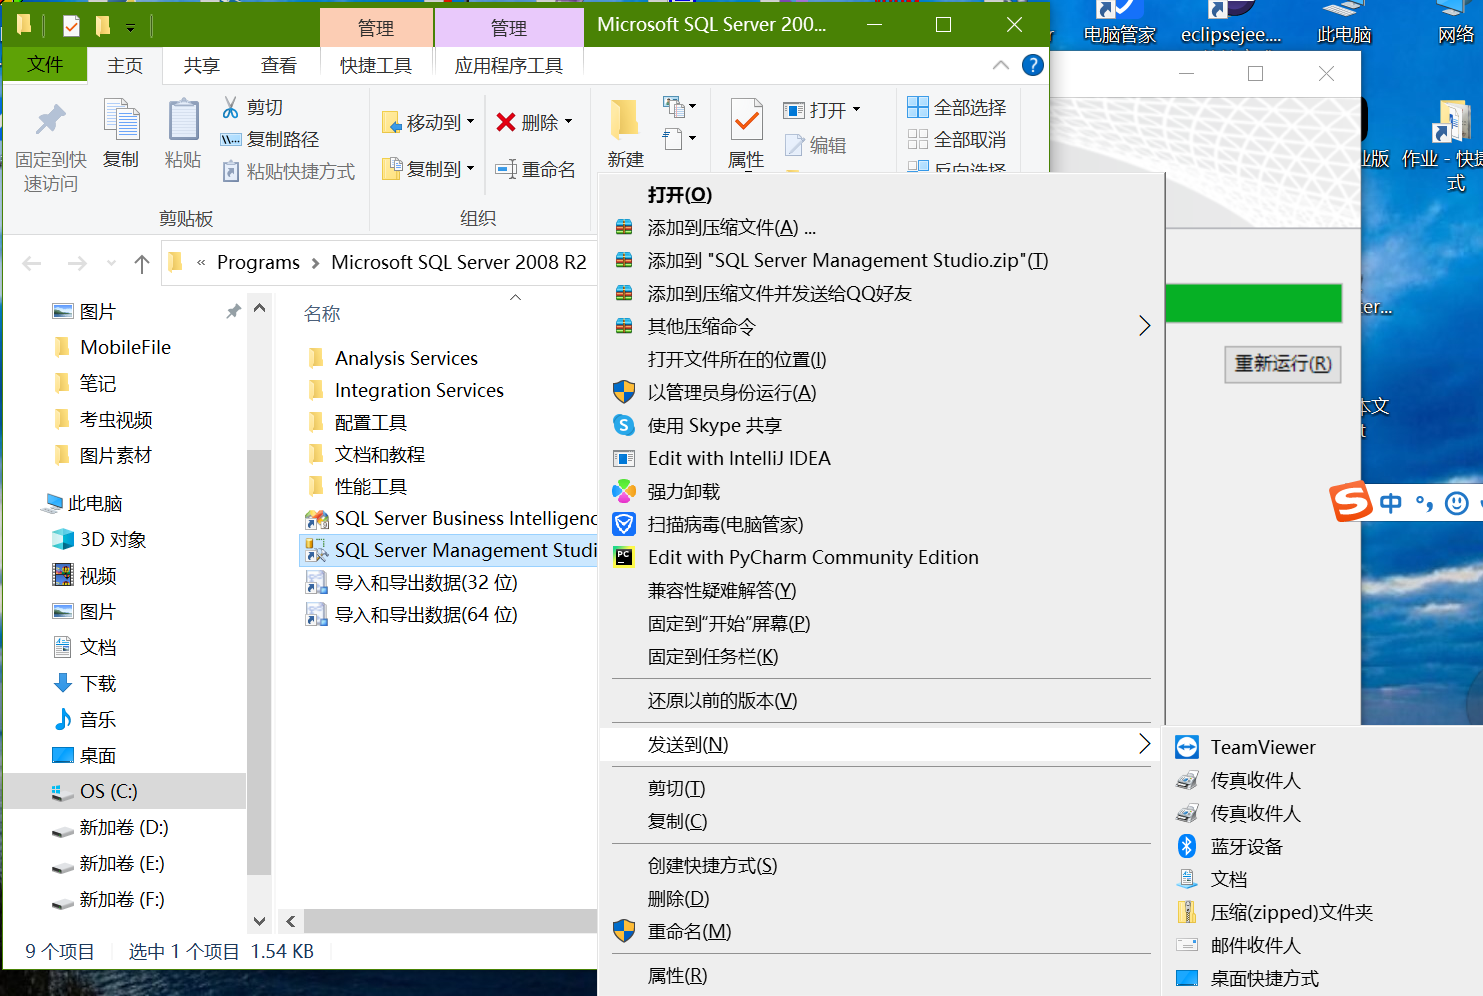The height and width of the screenshot is (996, 1483).
Task: Open the recent locations dropdown arrow
Action: click(x=111, y=263)
